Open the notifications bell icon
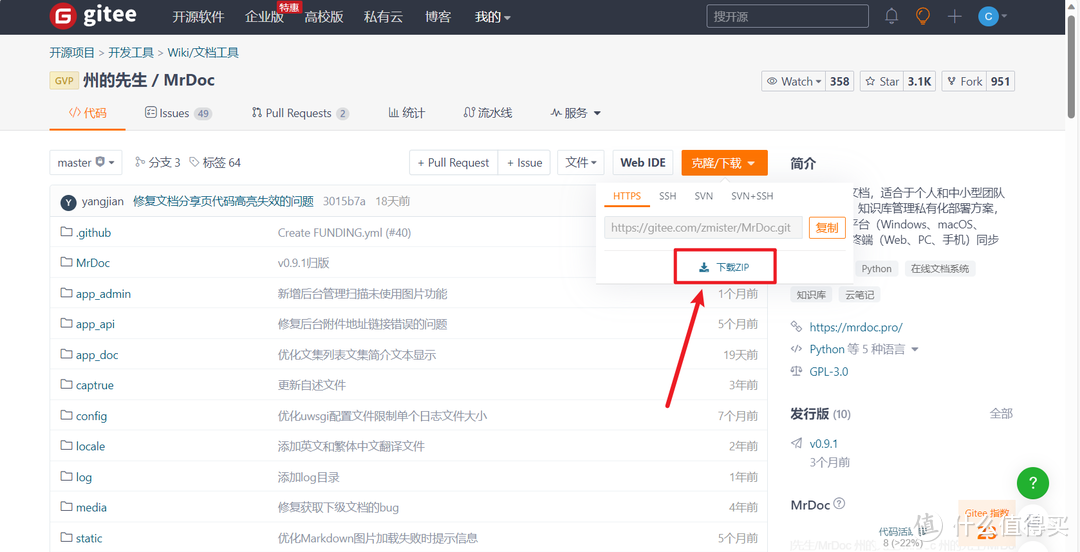Viewport: 1080px width, 552px height. [891, 16]
